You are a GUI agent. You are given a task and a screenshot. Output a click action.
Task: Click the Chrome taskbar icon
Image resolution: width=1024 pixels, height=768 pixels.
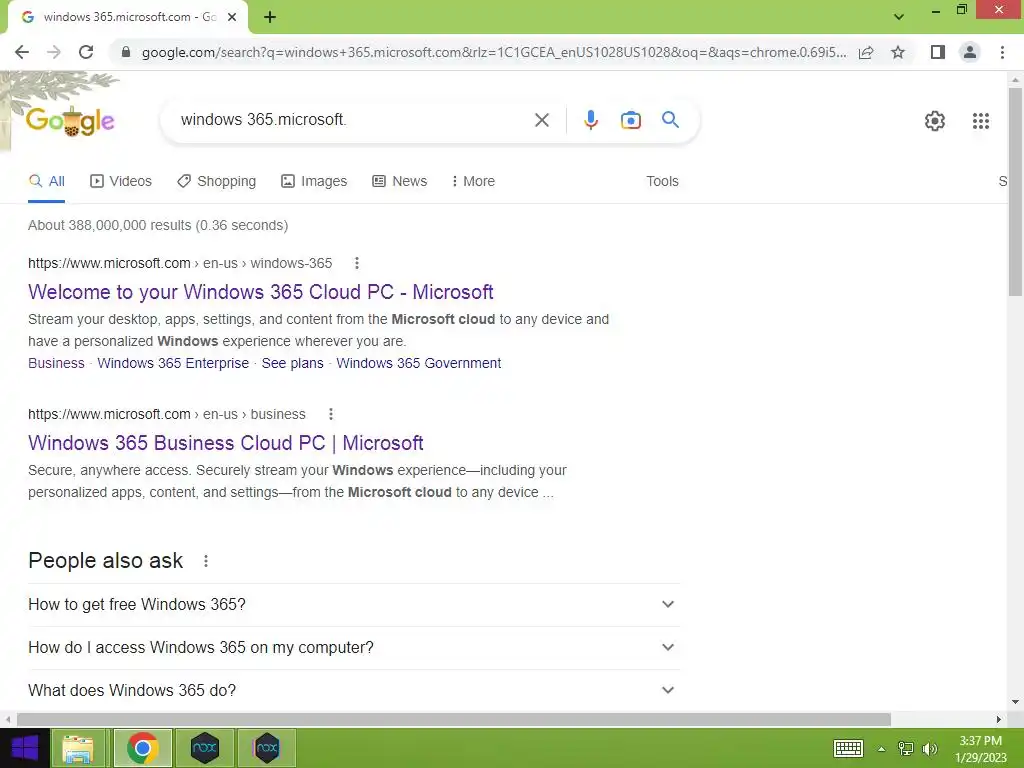tap(143, 748)
